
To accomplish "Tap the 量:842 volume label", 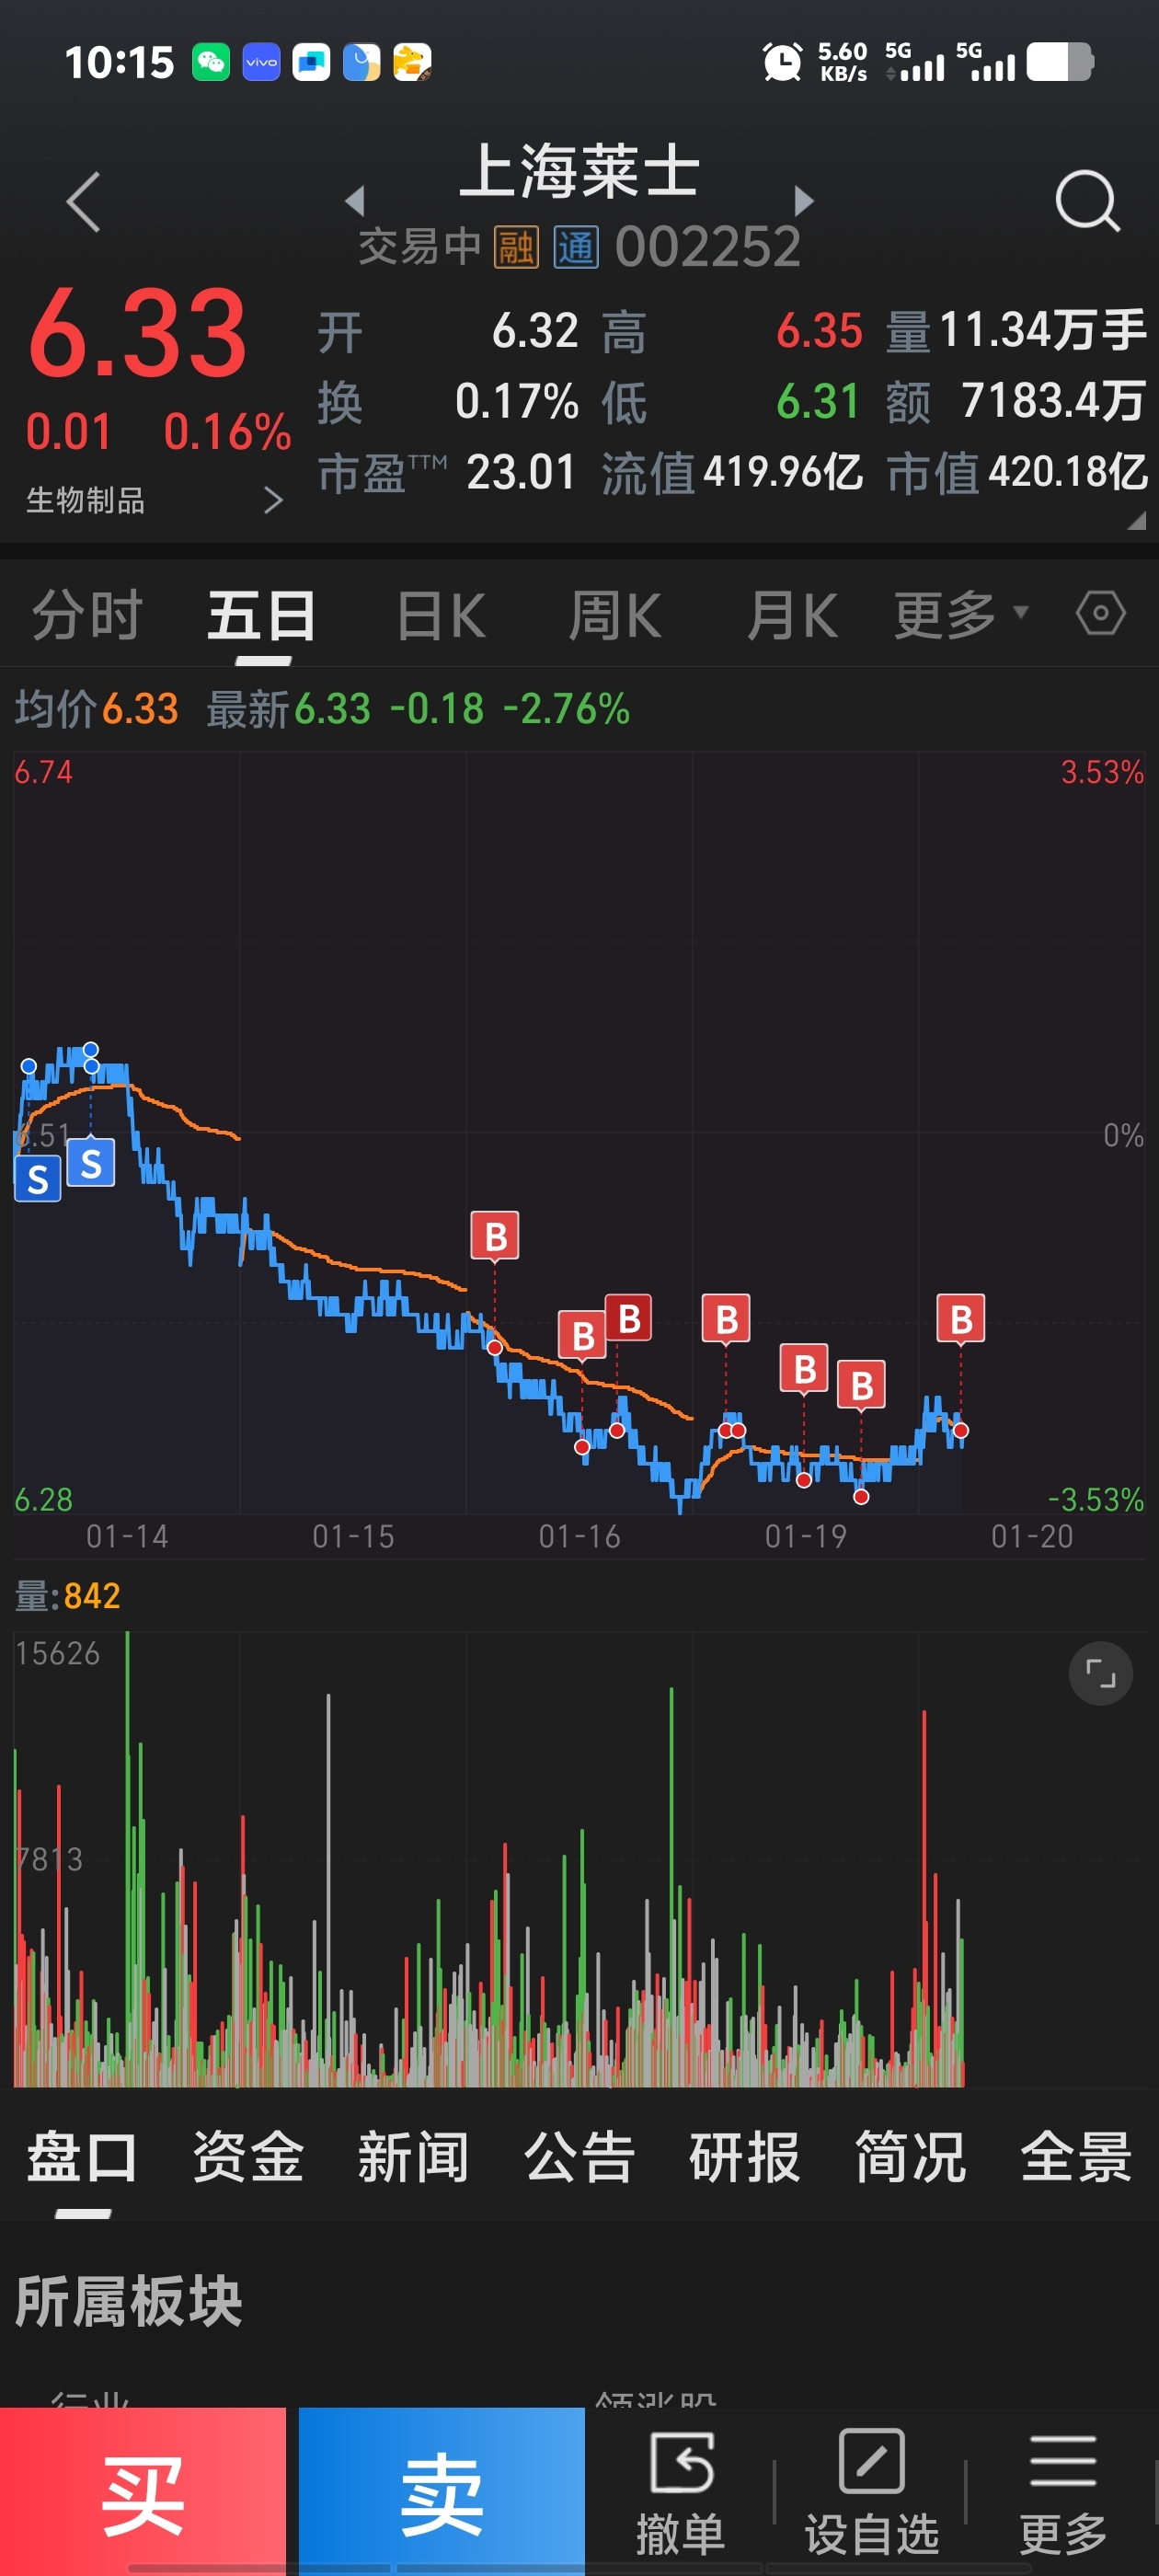I will (68, 1595).
